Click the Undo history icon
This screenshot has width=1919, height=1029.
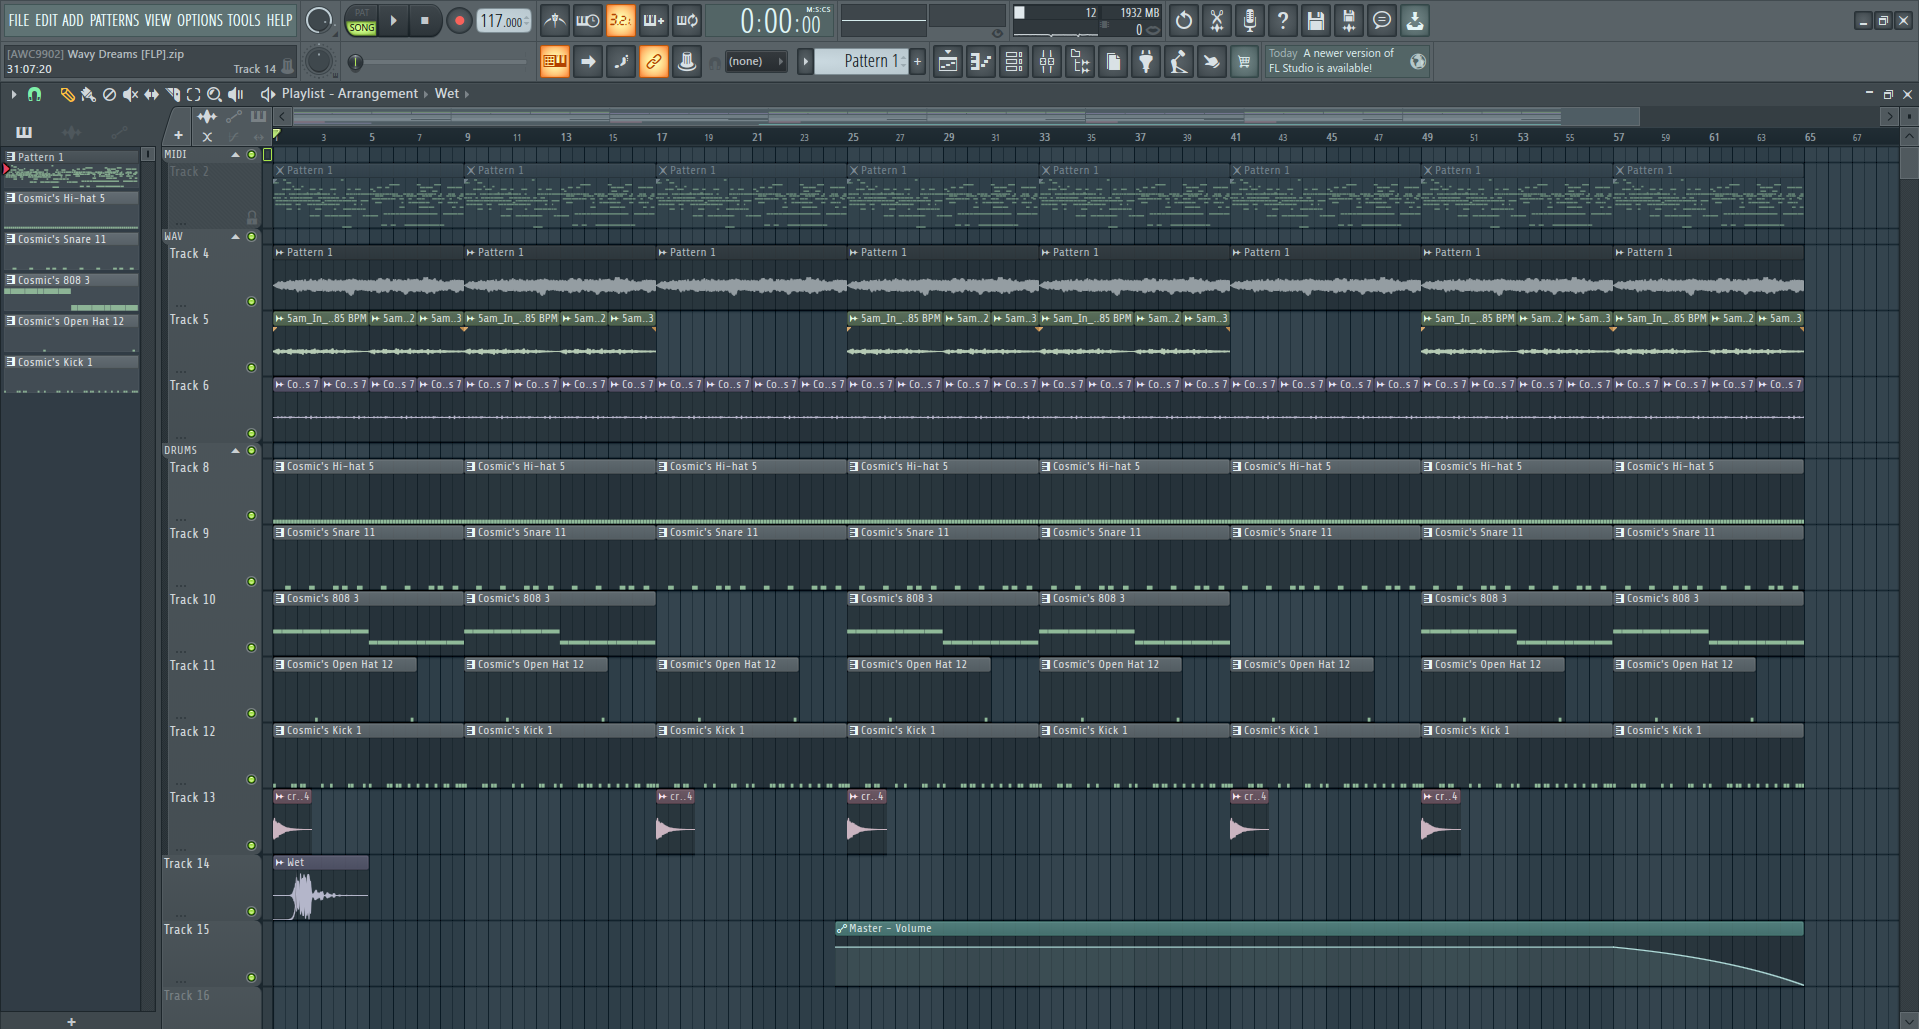[x=1184, y=20]
